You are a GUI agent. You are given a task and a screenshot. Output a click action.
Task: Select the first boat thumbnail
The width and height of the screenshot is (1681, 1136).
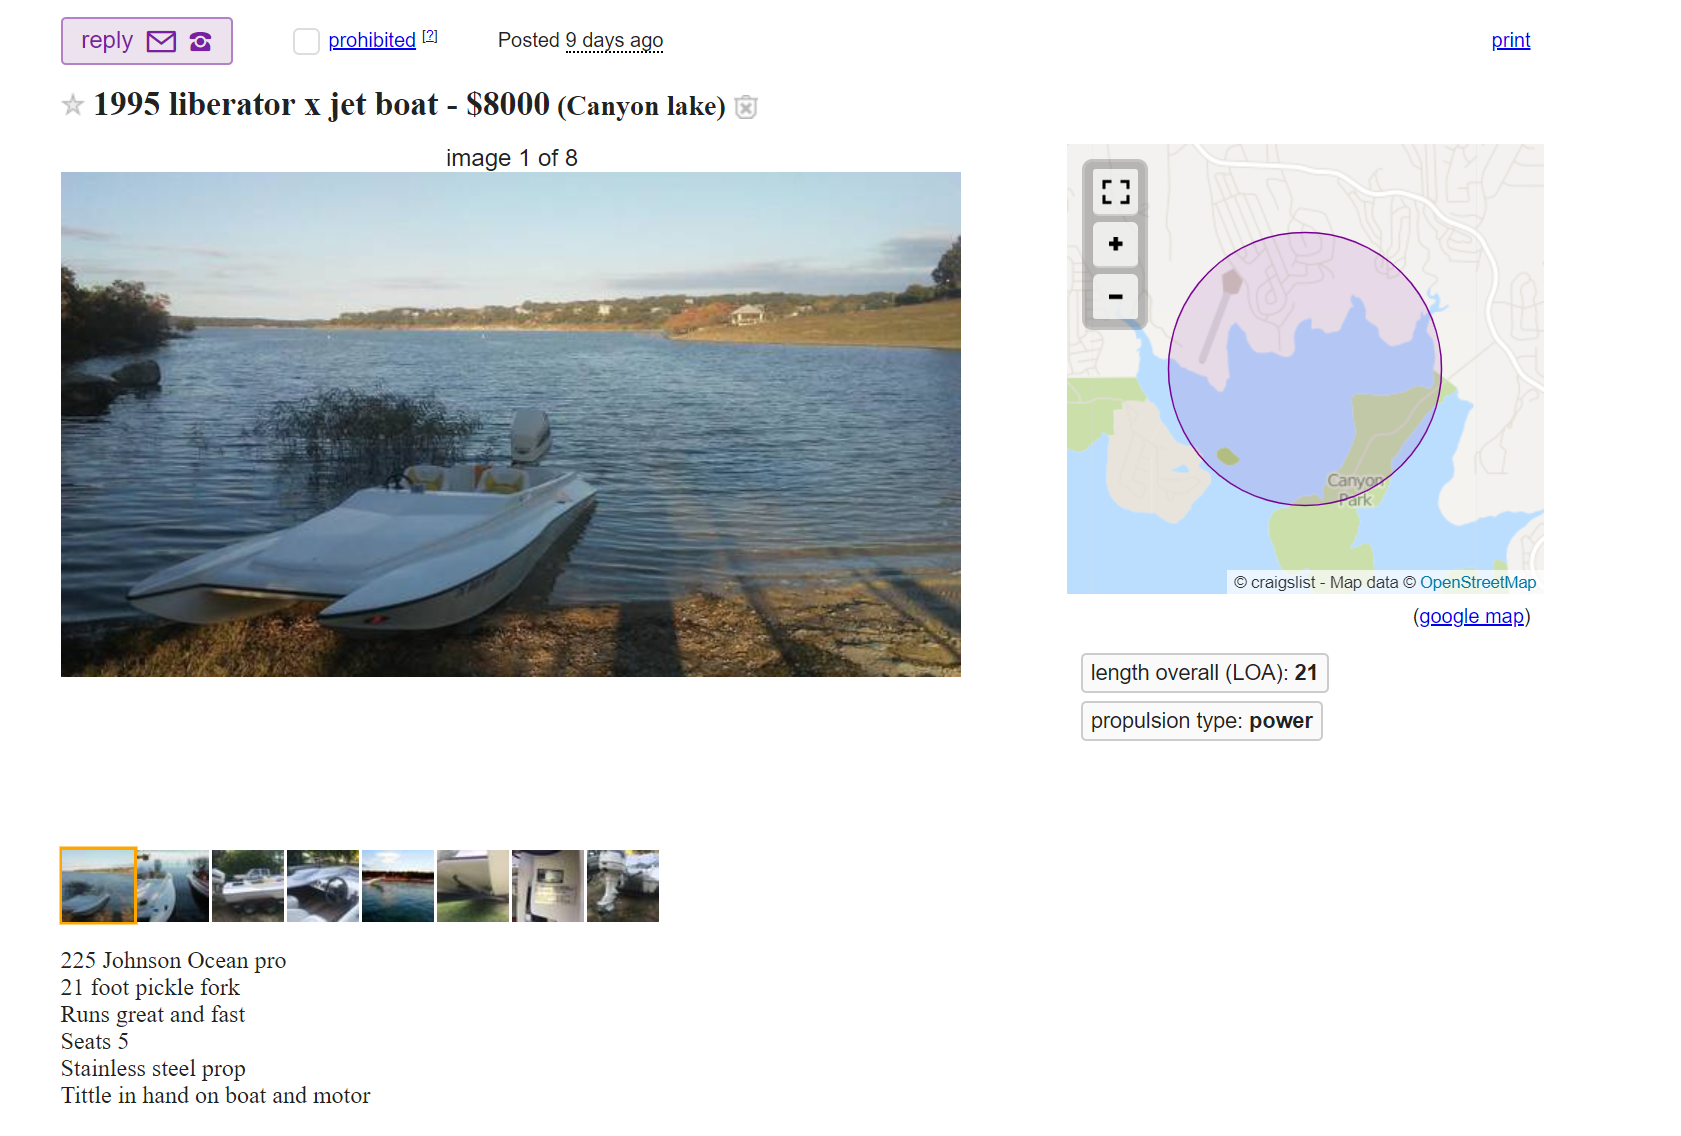point(98,885)
